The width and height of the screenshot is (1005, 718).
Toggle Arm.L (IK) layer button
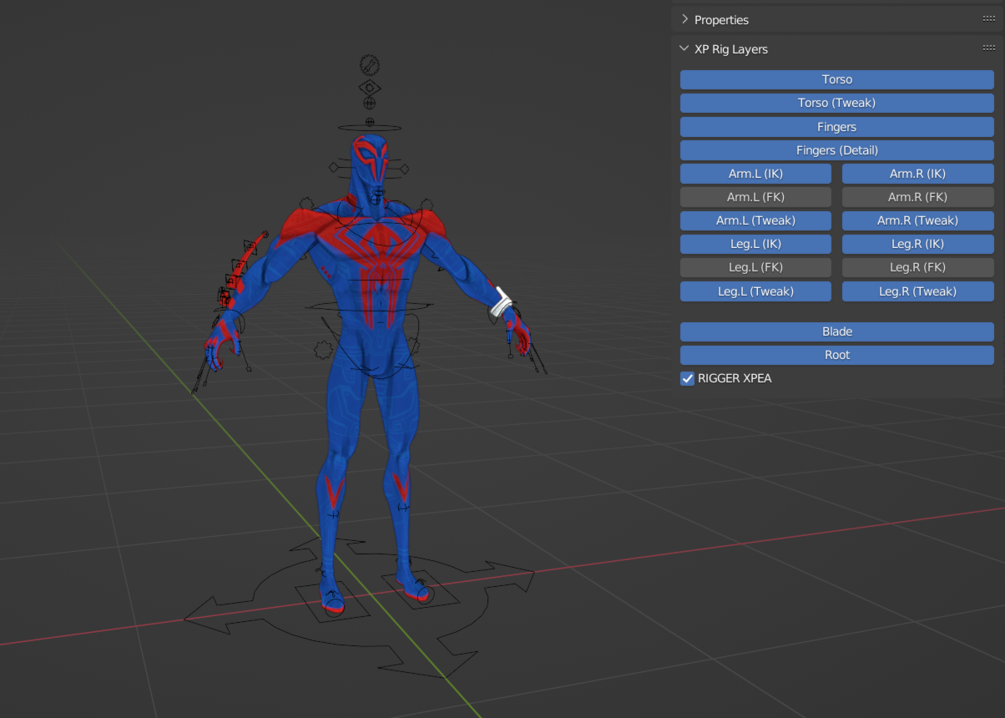pos(756,174)
